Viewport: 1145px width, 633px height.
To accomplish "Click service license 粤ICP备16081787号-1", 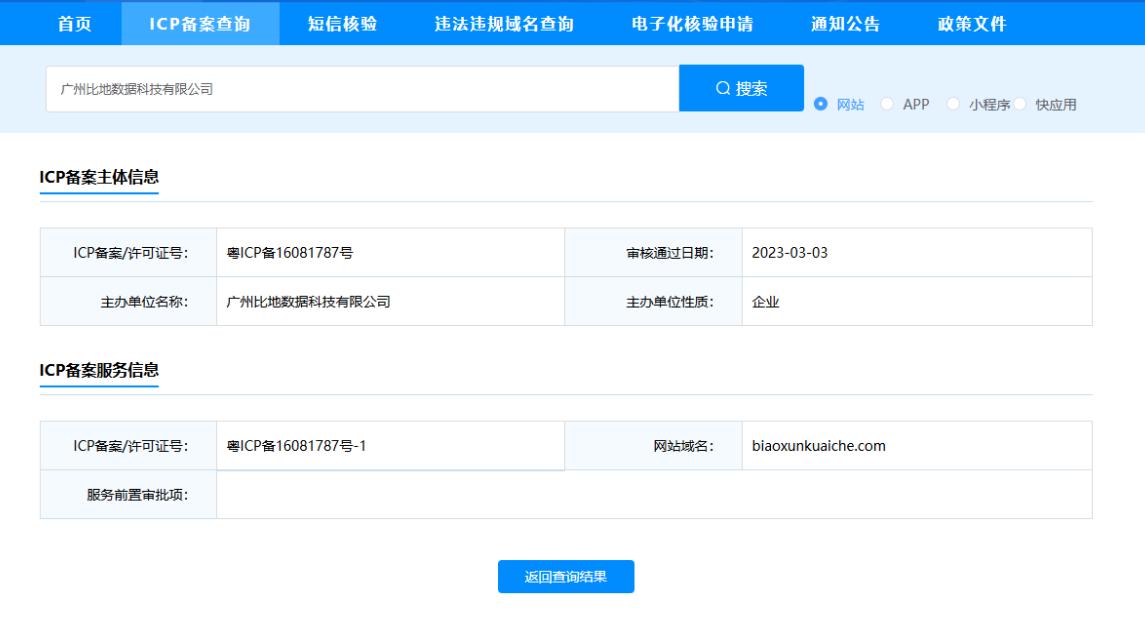I will (296, 446).
